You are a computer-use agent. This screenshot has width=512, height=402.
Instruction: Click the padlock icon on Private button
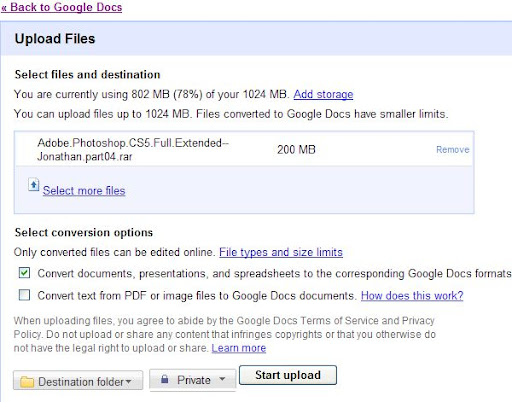165,379
